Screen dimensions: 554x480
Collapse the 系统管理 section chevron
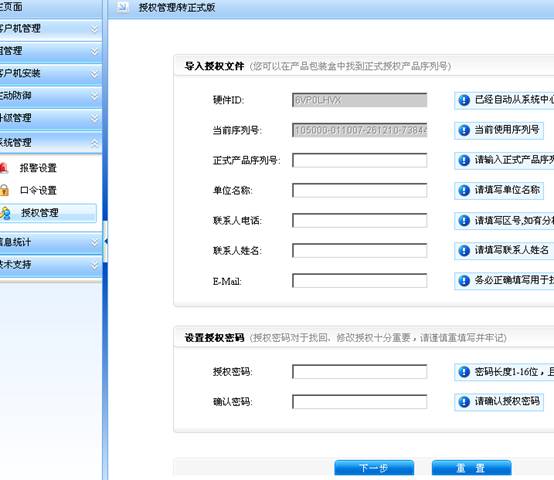point(94,143)
